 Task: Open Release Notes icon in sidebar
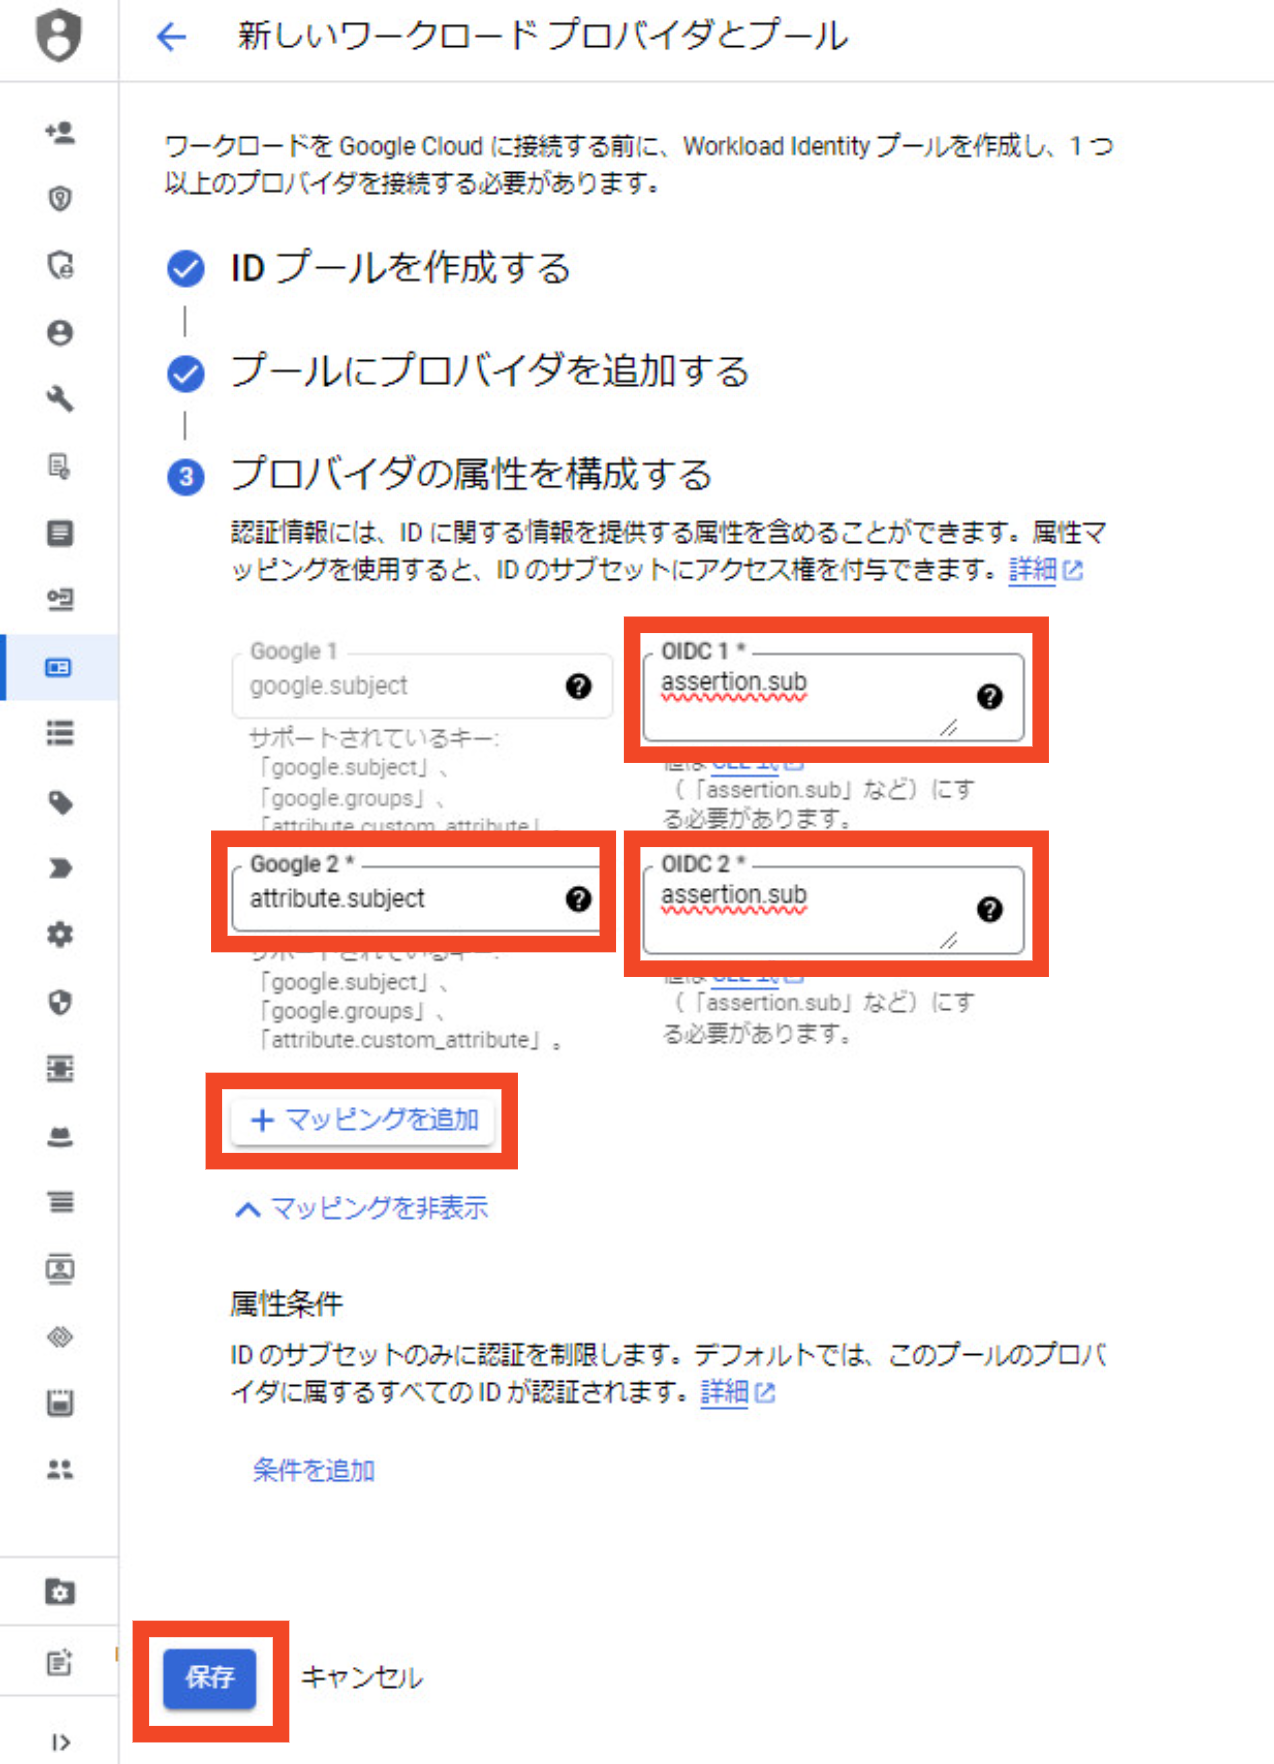click(x=60, y=1662)
